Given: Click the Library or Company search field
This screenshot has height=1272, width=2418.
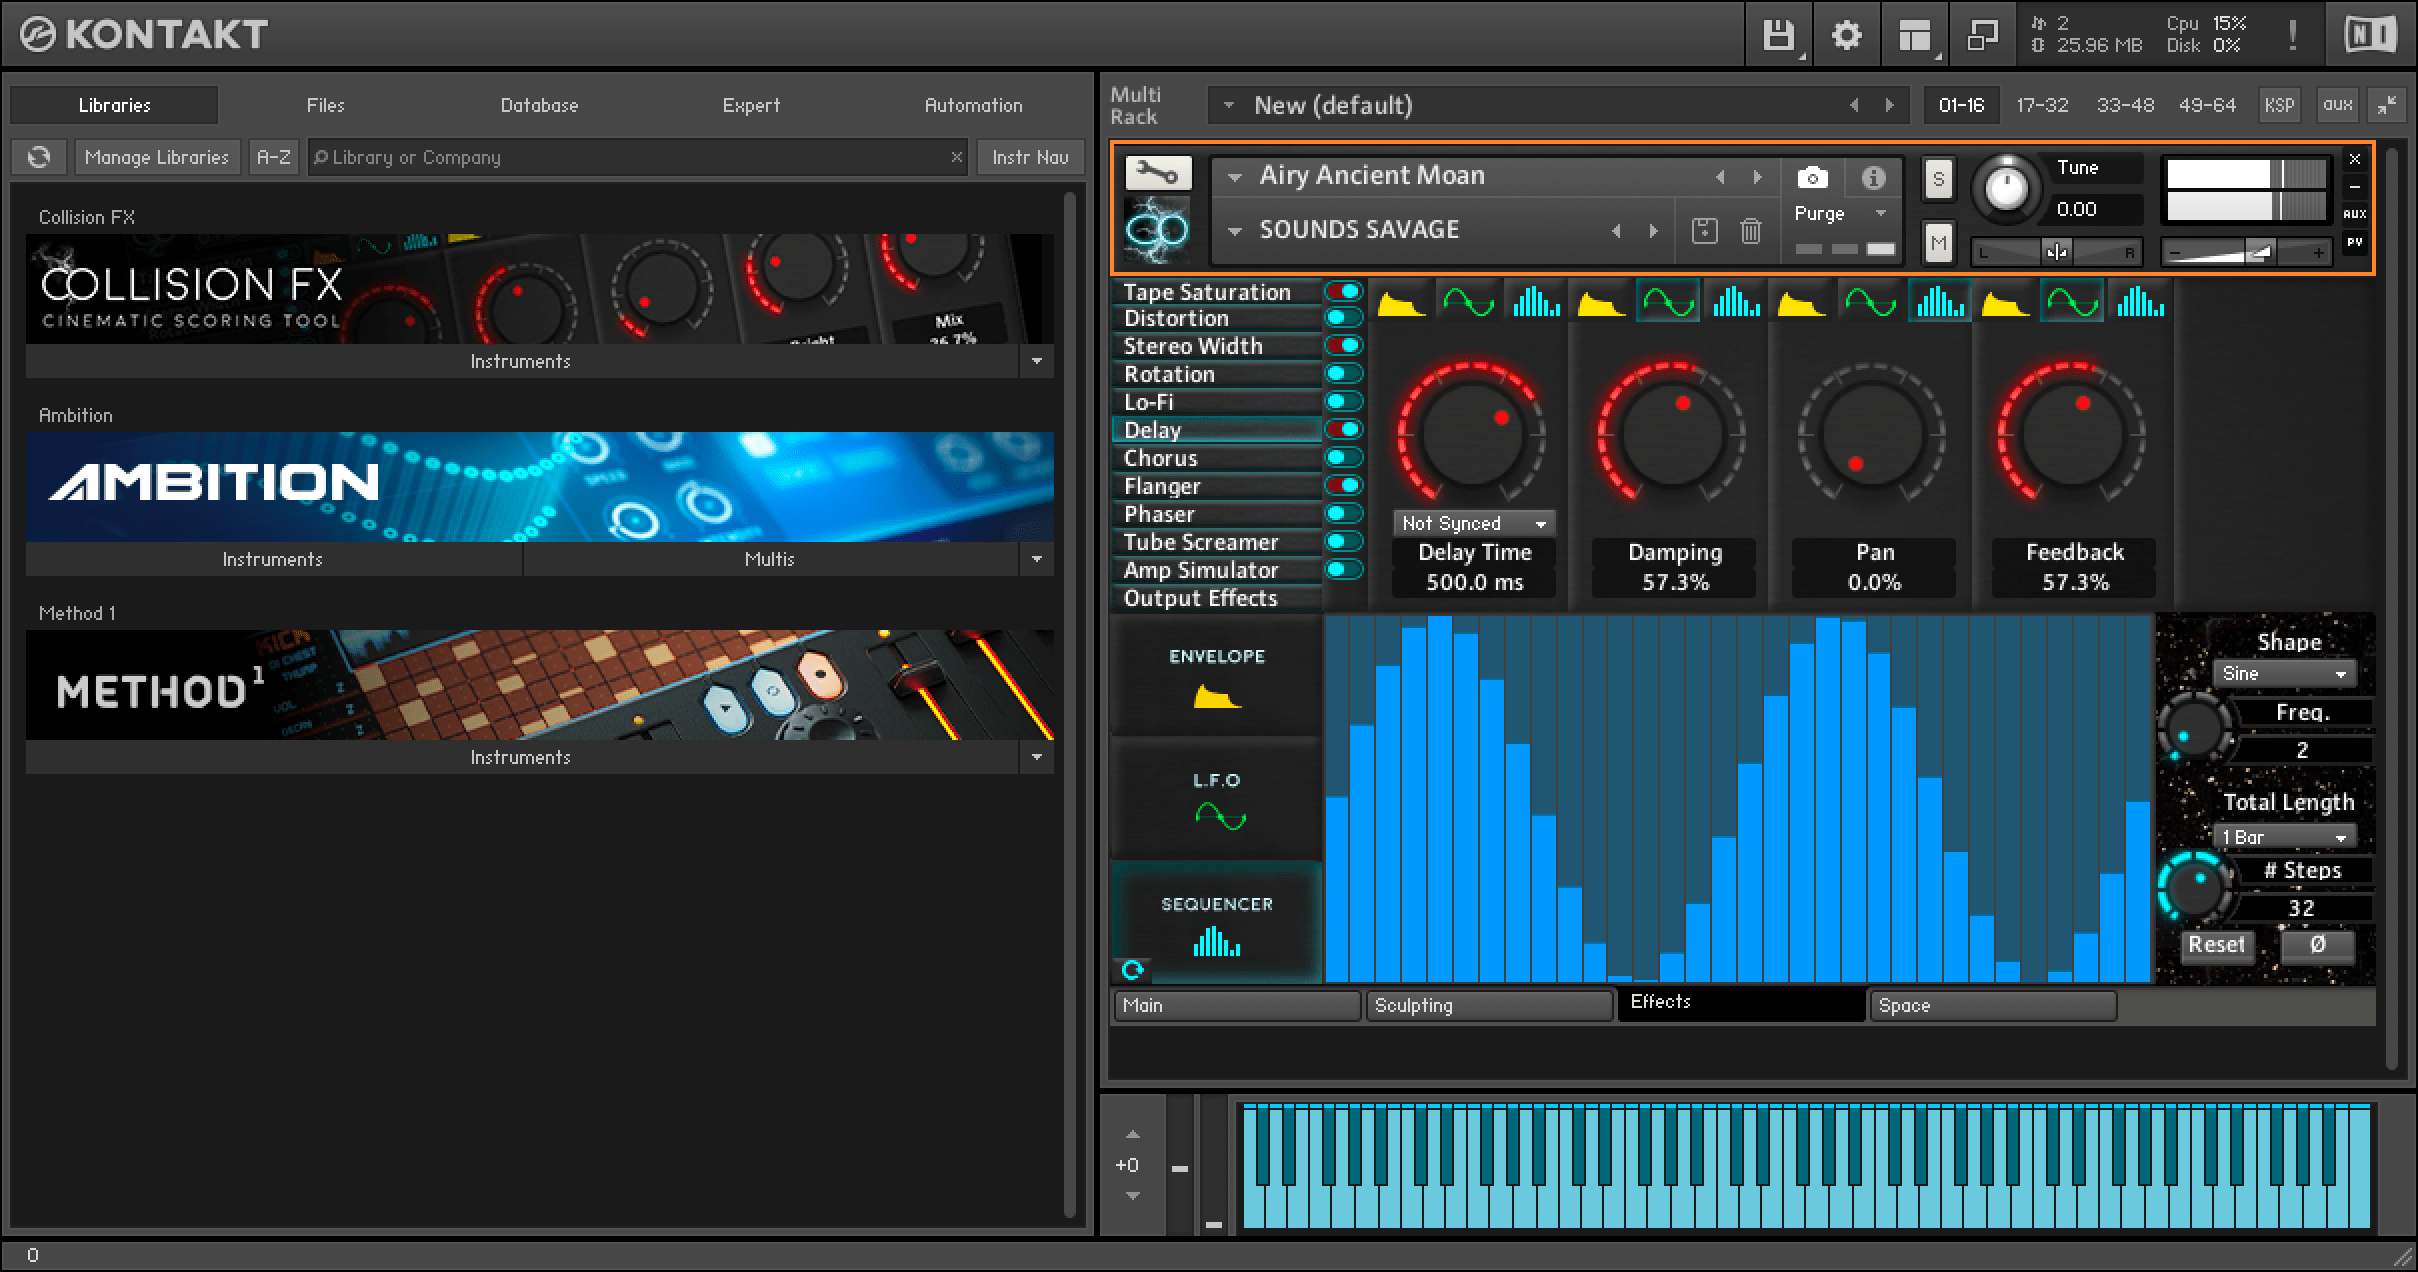Looking at the screenshot, I should (x=637, y=157).
